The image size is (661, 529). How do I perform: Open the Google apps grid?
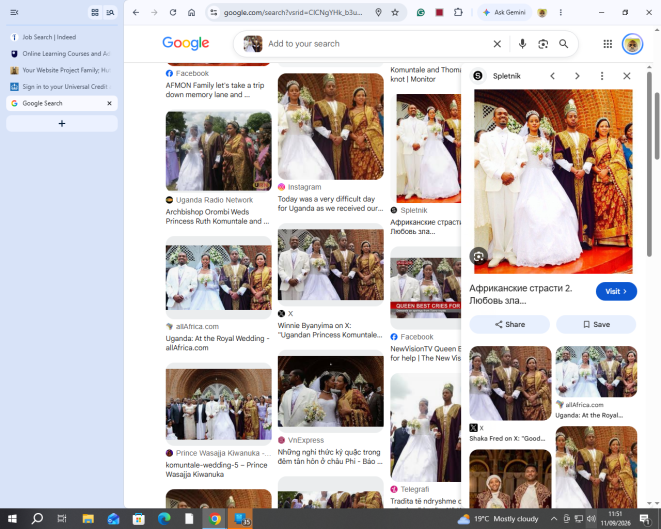[x=607, y=44]
